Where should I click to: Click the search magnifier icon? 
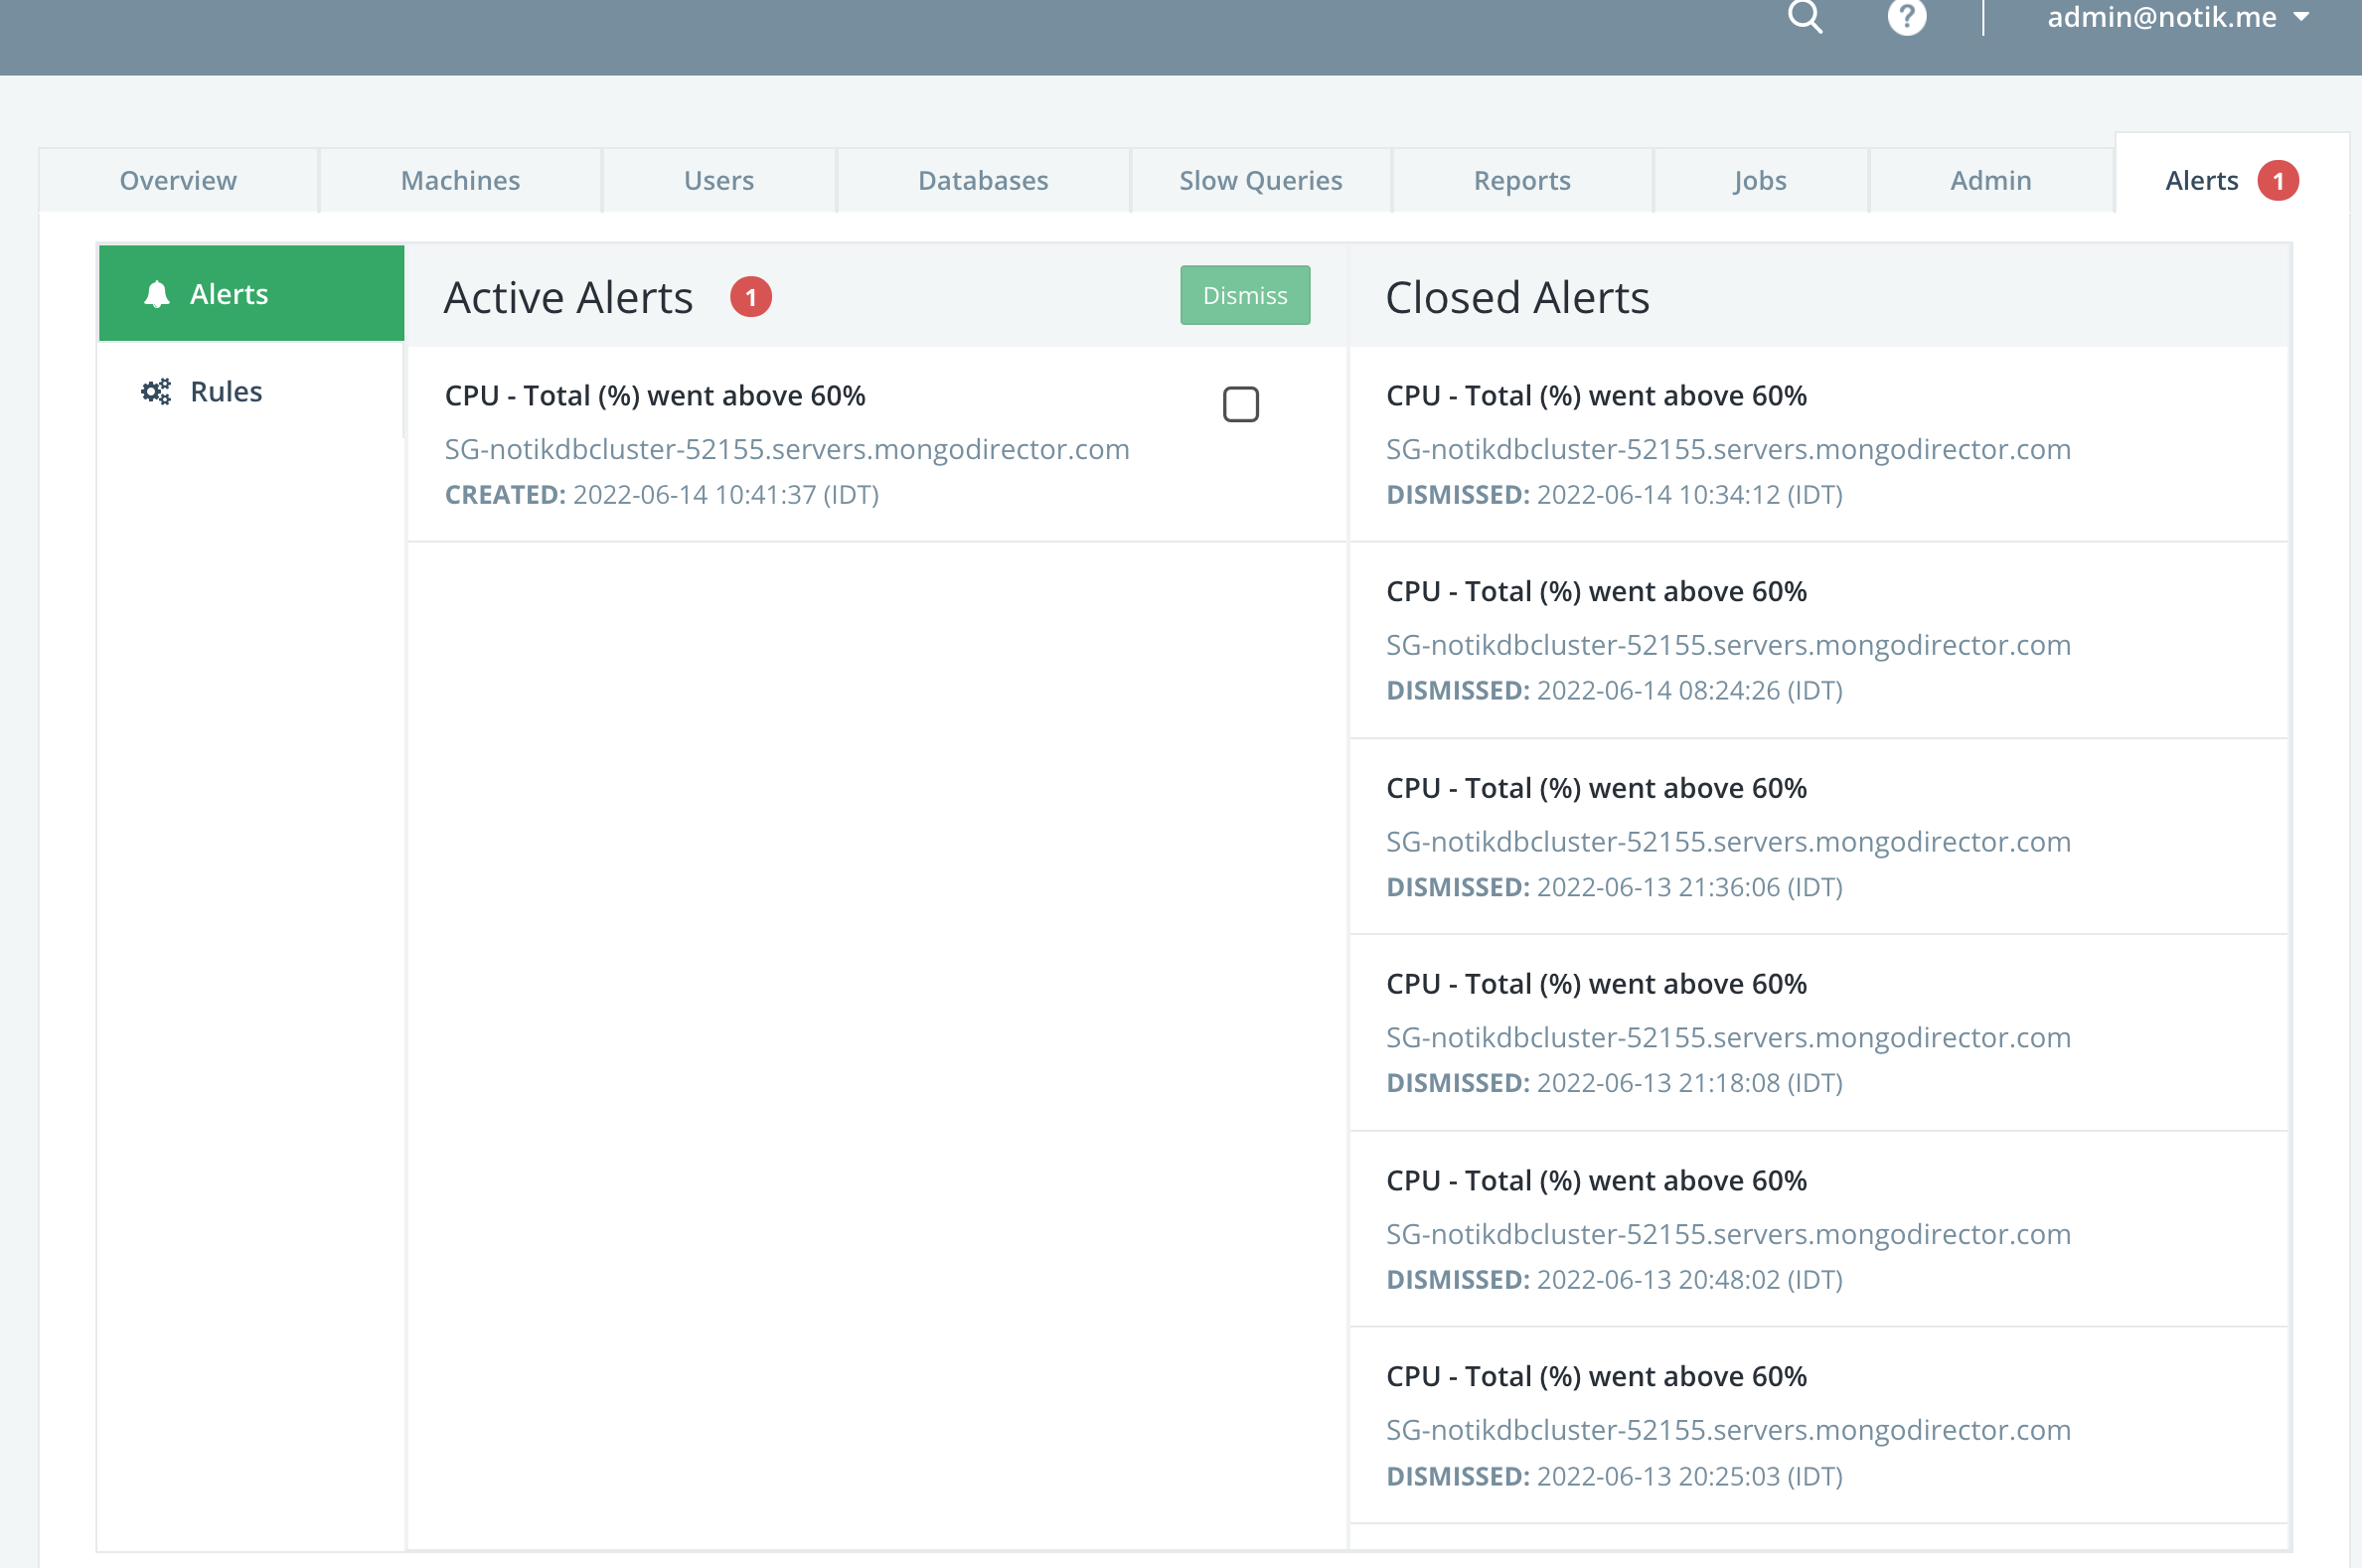pyautogui.click(x=1805, y=17)
